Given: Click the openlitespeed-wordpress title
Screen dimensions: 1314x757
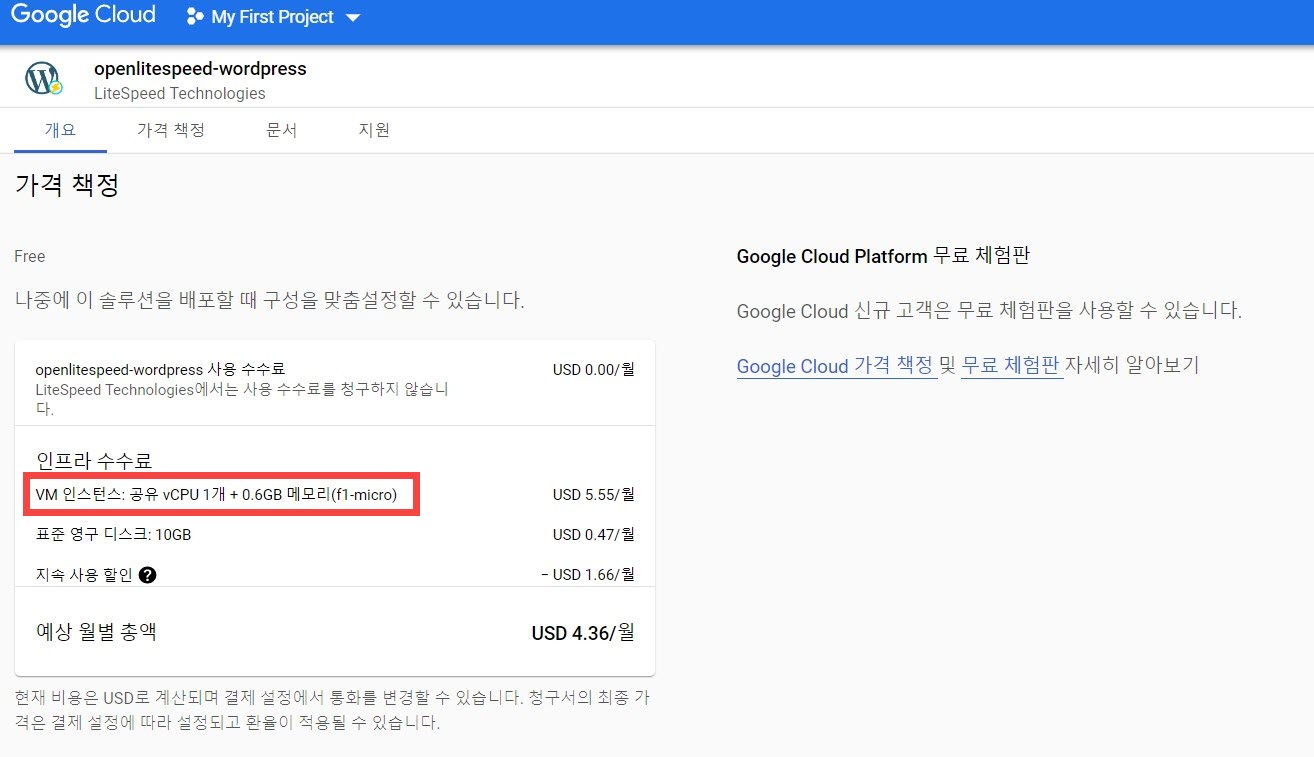Looking at the screenshot, I should 200,69.
